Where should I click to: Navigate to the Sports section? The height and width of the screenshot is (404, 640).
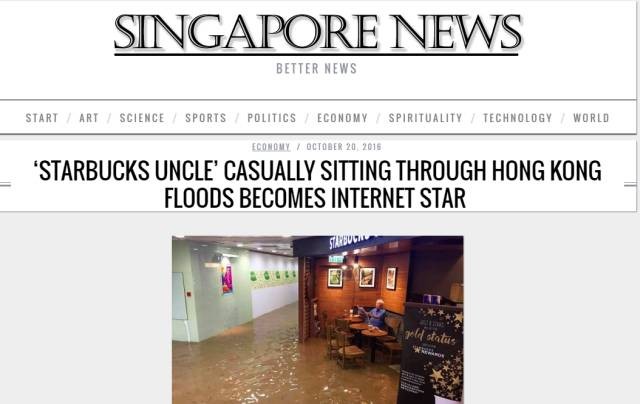(206, 118)
